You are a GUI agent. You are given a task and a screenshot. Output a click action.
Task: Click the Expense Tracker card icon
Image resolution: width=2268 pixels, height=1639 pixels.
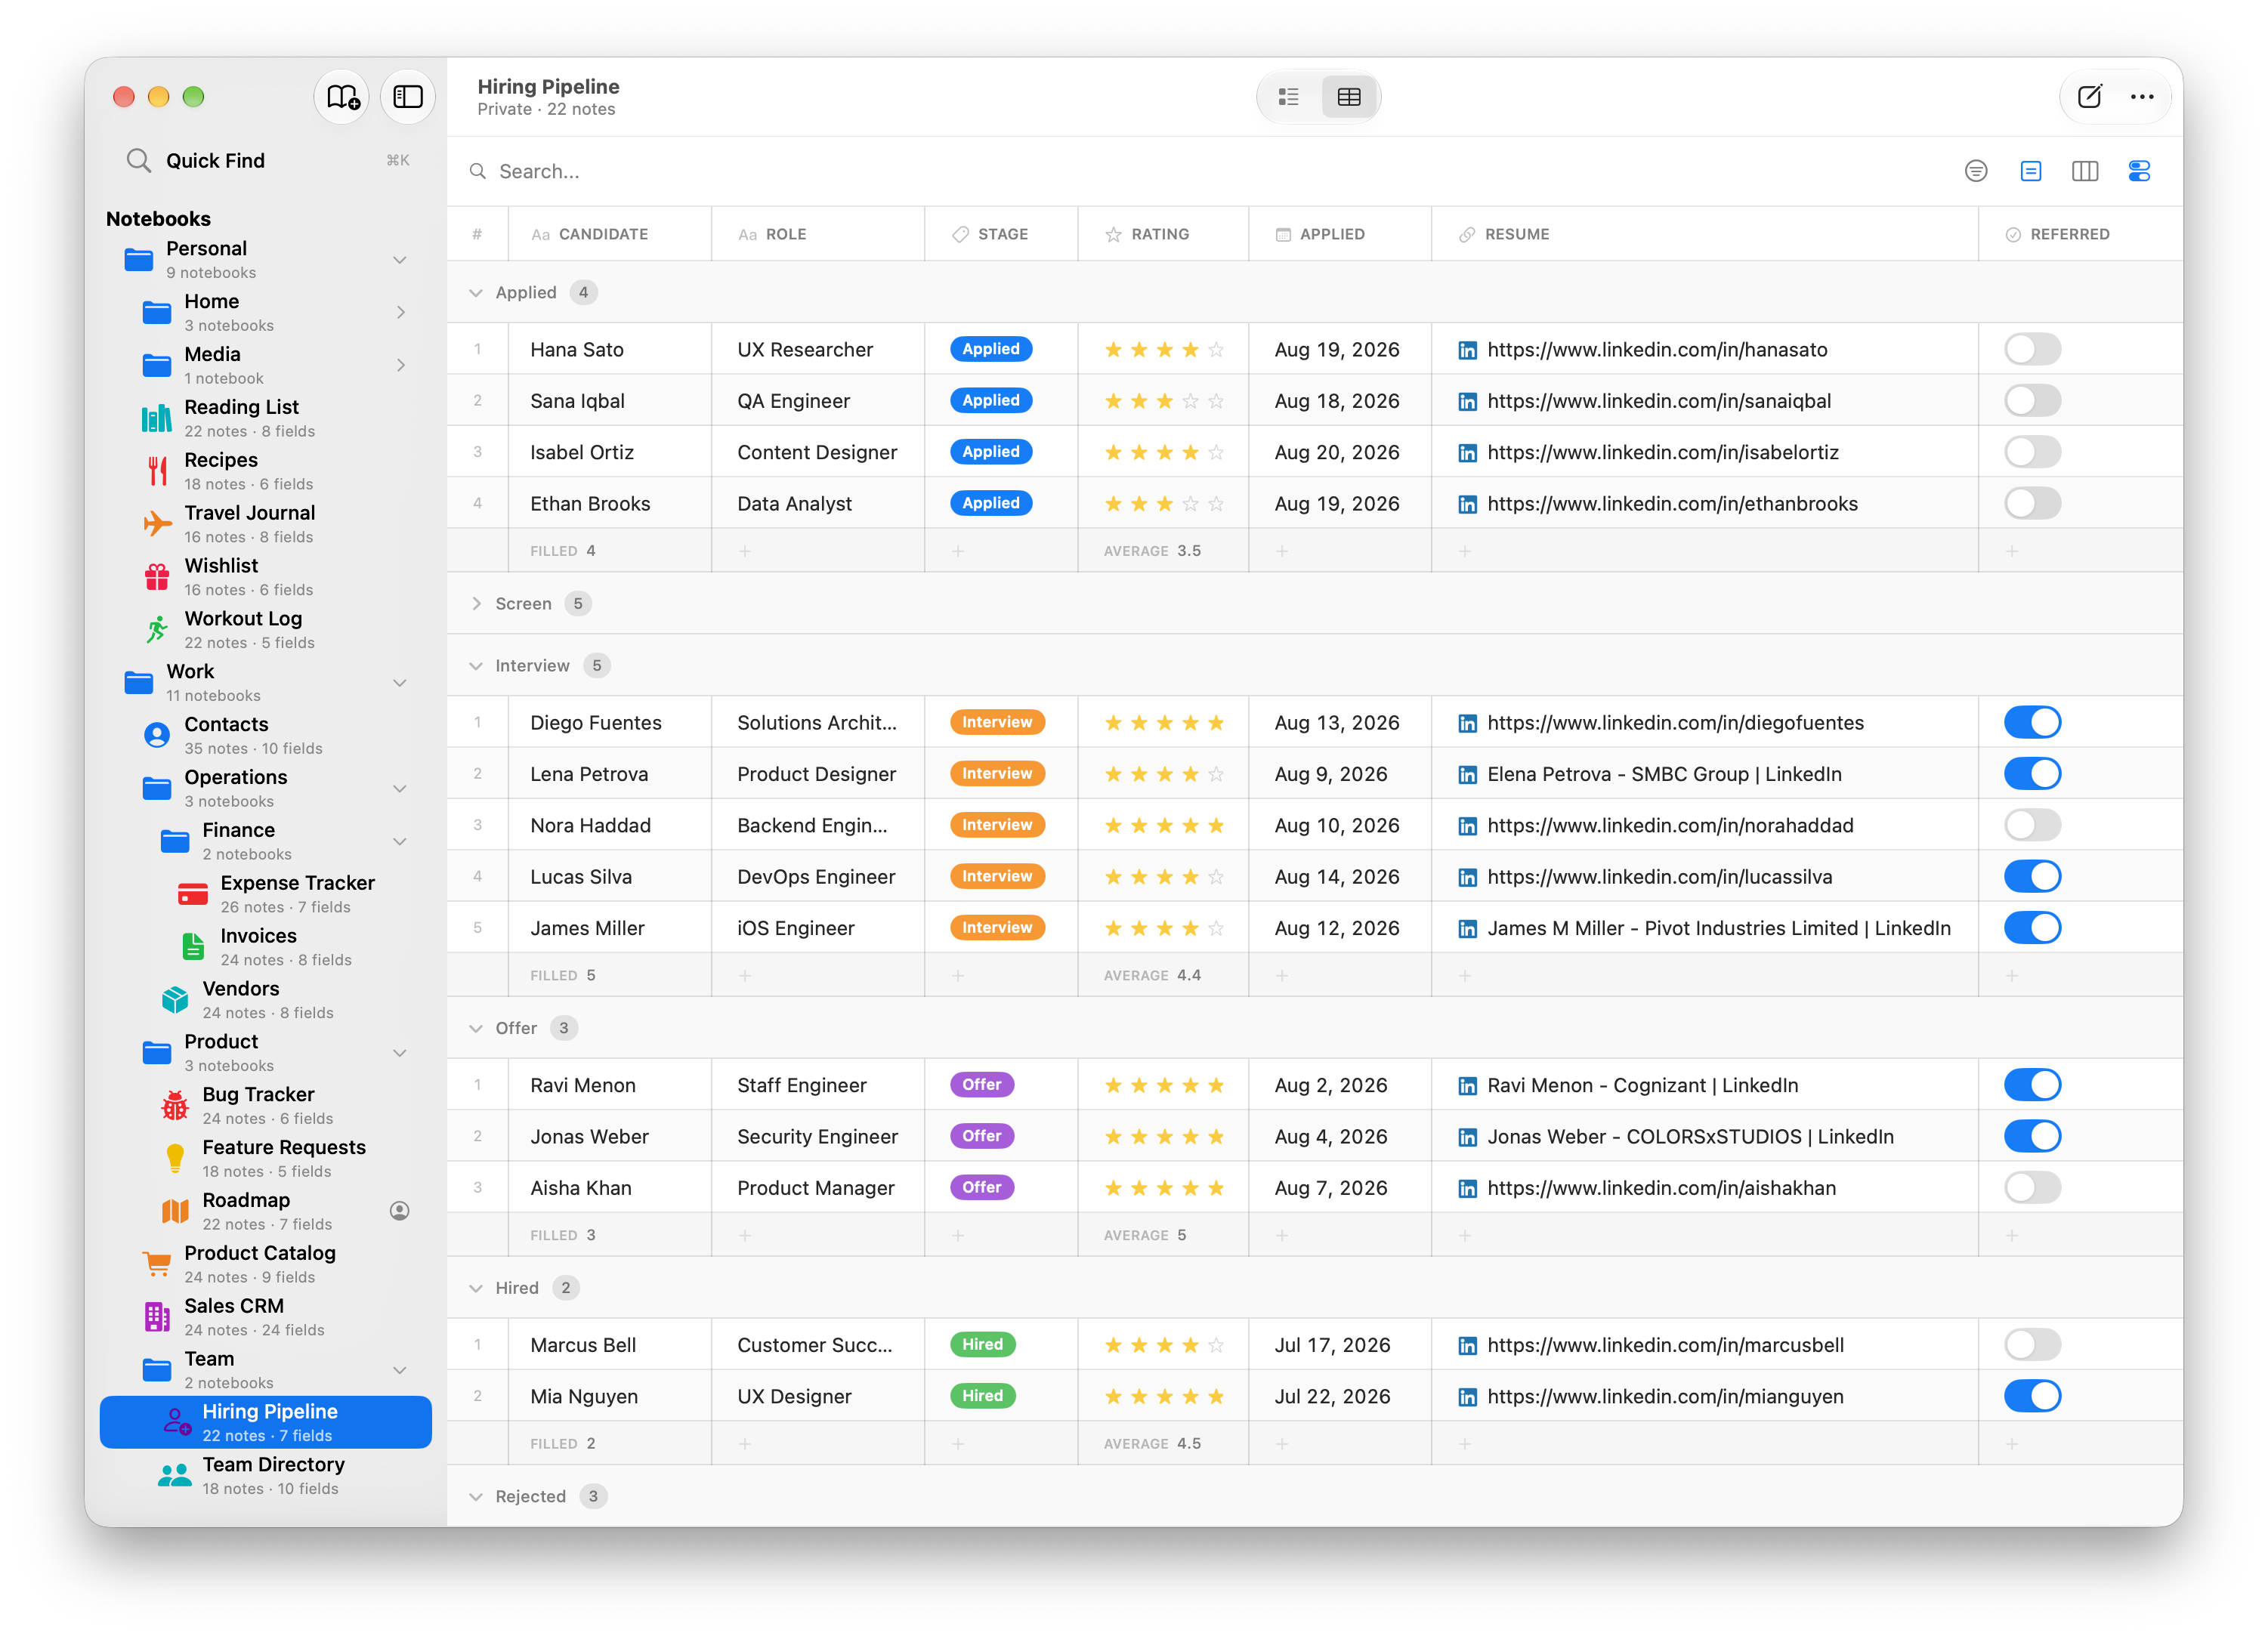tap(193, 894)
